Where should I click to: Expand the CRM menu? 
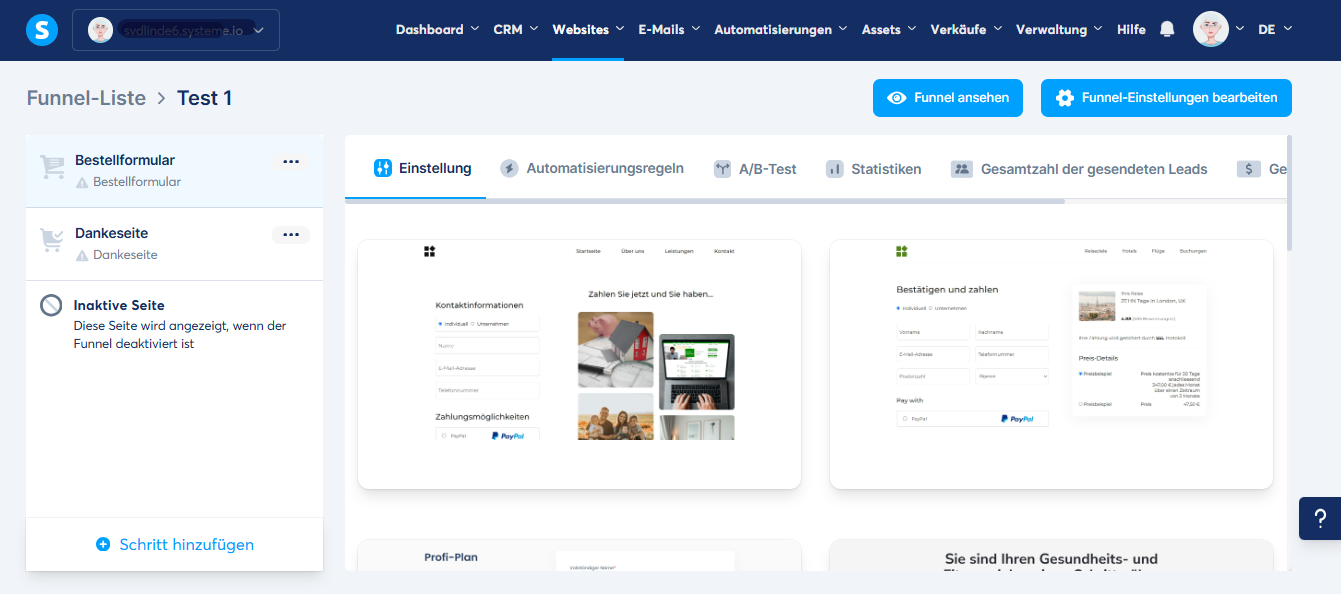(516, 30)
